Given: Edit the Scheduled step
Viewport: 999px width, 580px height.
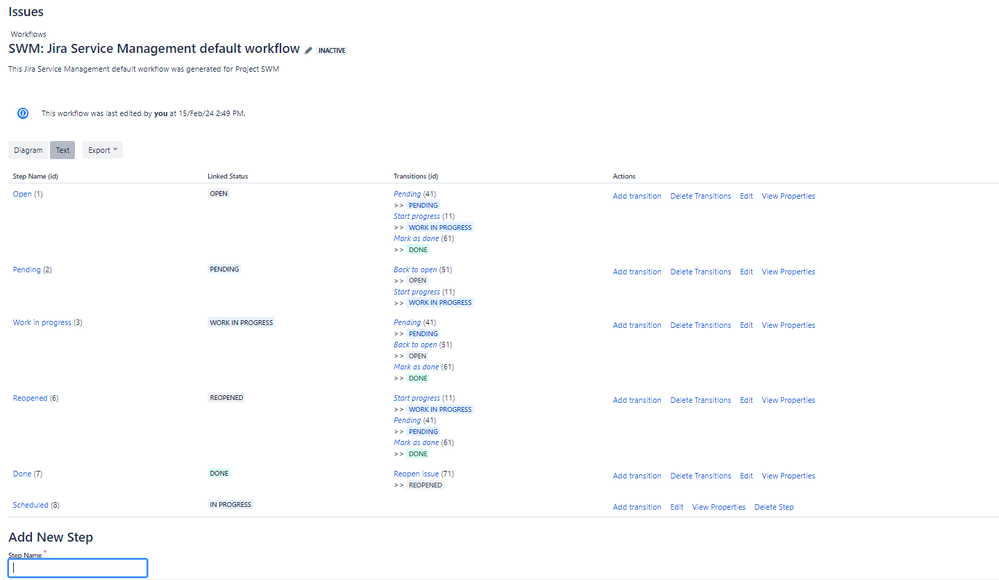Looking at the screenshot, I should click(677, 507).
